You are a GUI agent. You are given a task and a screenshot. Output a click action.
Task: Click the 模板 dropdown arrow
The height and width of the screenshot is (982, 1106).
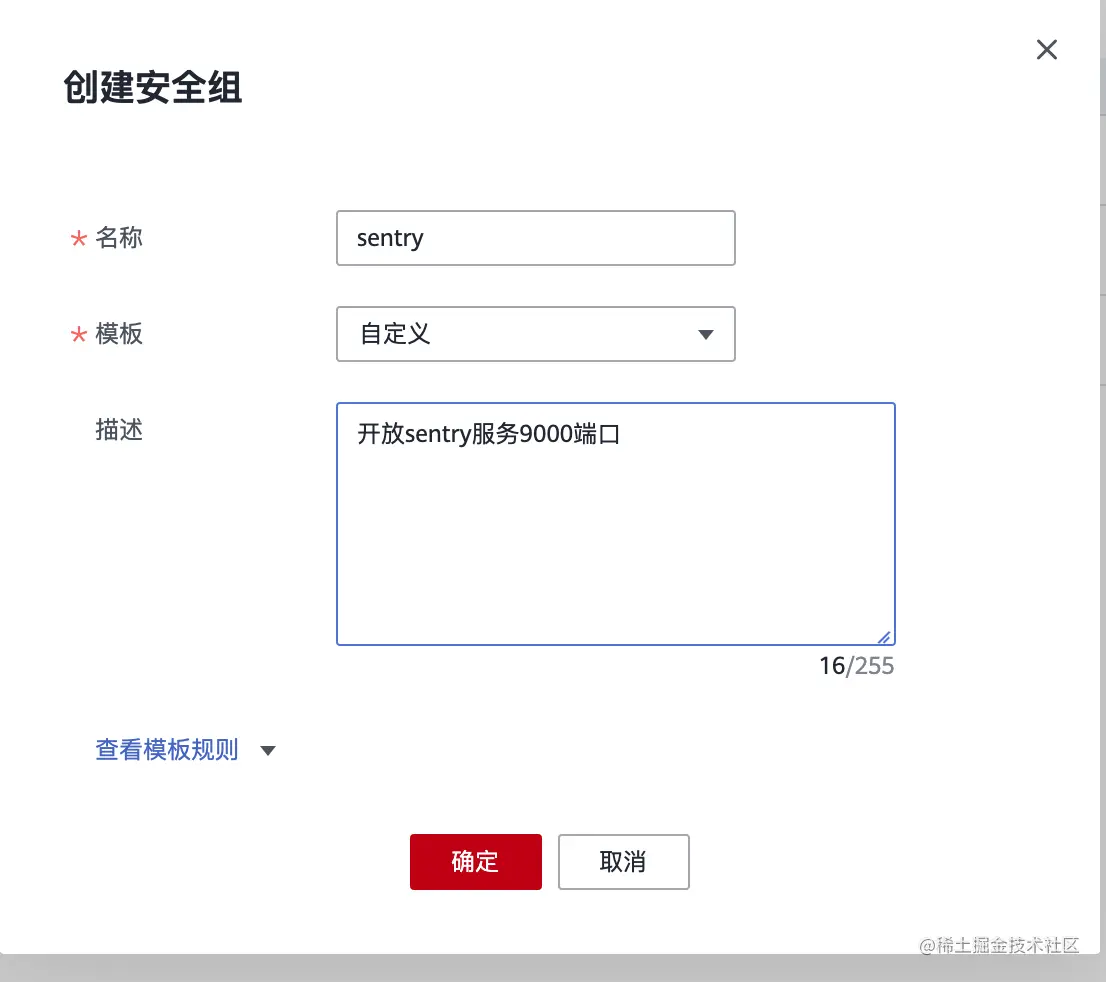(705, 334)
